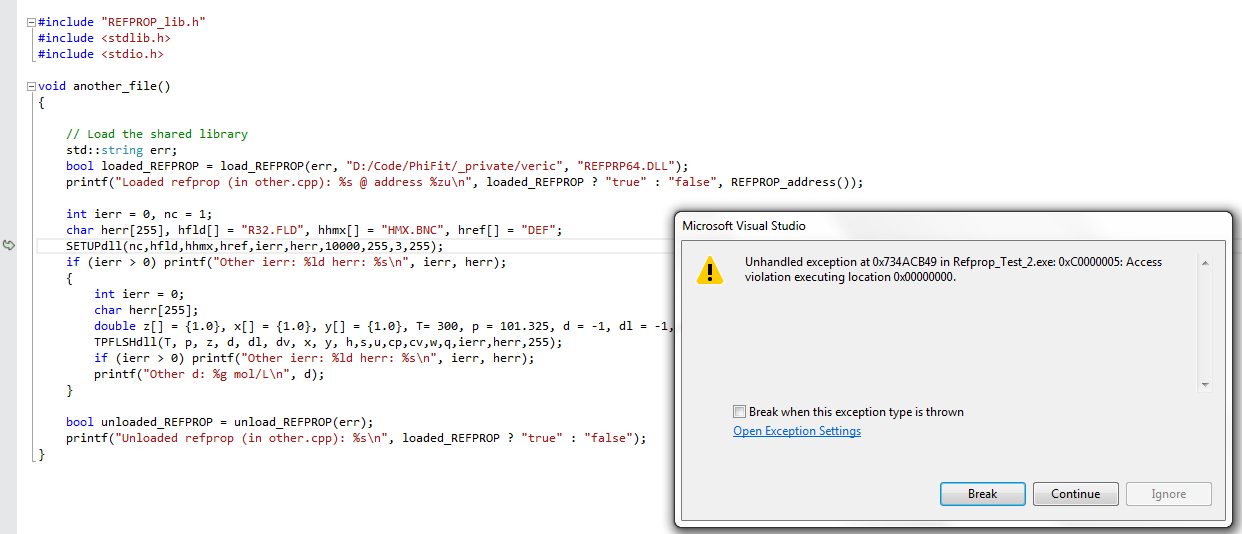Image resolution: width=1242 pixels, height=534 pixels.
Task: Click the 'int ierr = 0, nc = 1;' line
Action: pos(140,214)
